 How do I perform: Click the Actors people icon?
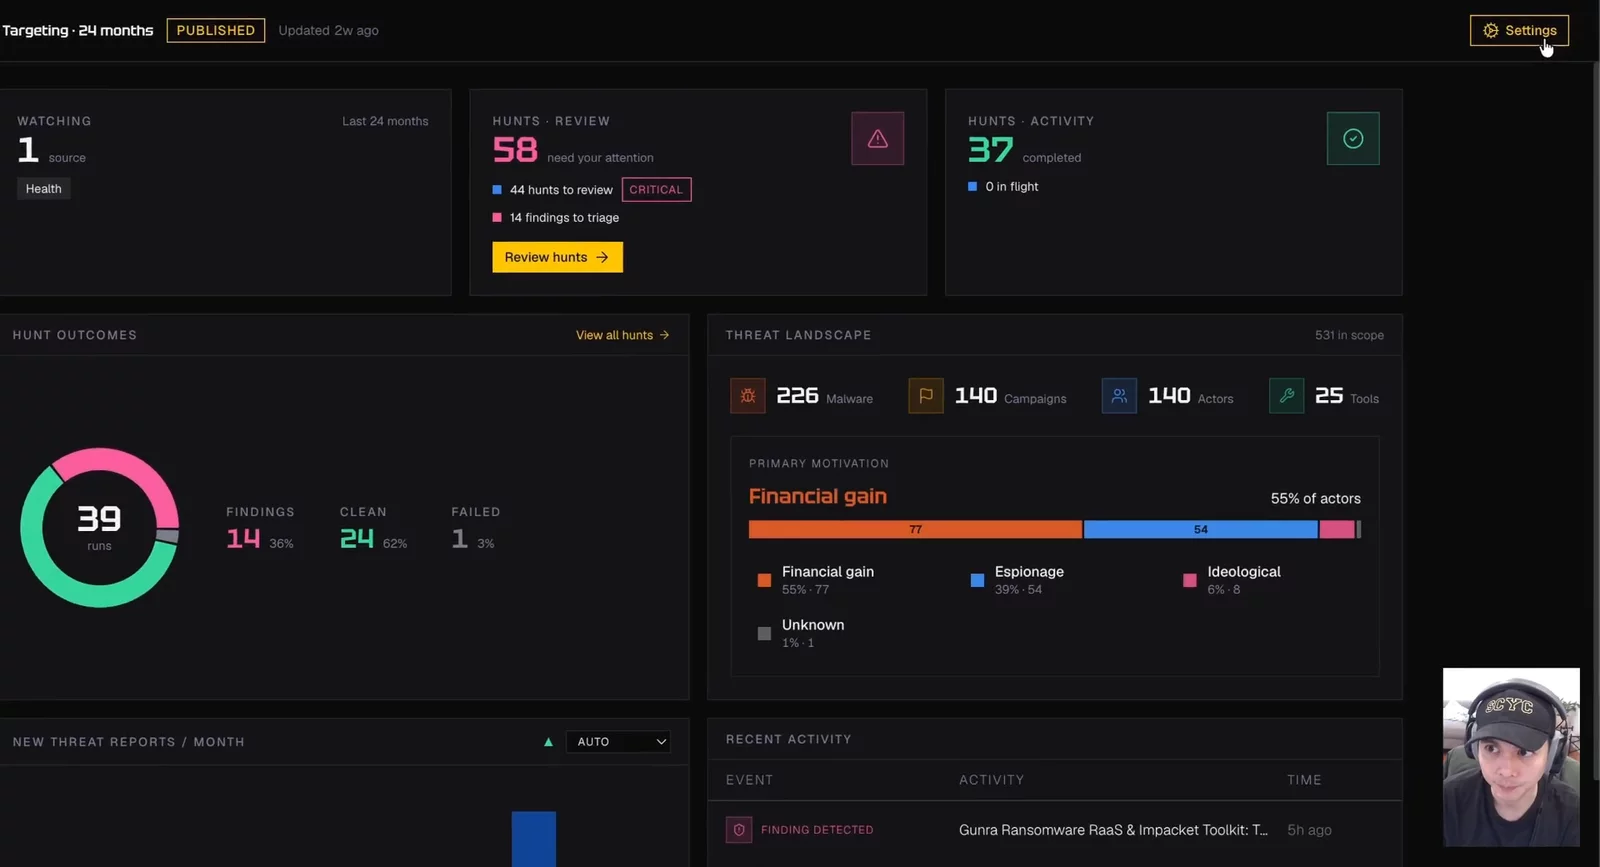pyautogui.click(x=1119, y=396)
